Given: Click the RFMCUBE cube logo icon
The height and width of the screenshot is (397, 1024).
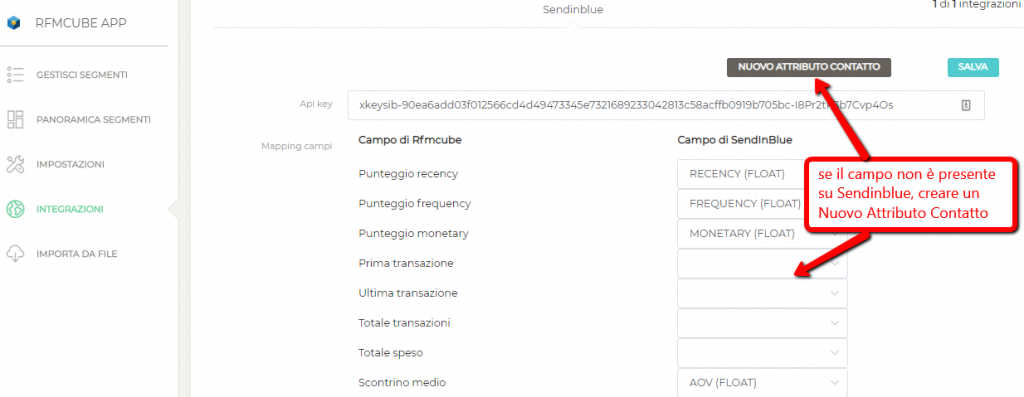Looking at the screenshot, I should 14,24.
